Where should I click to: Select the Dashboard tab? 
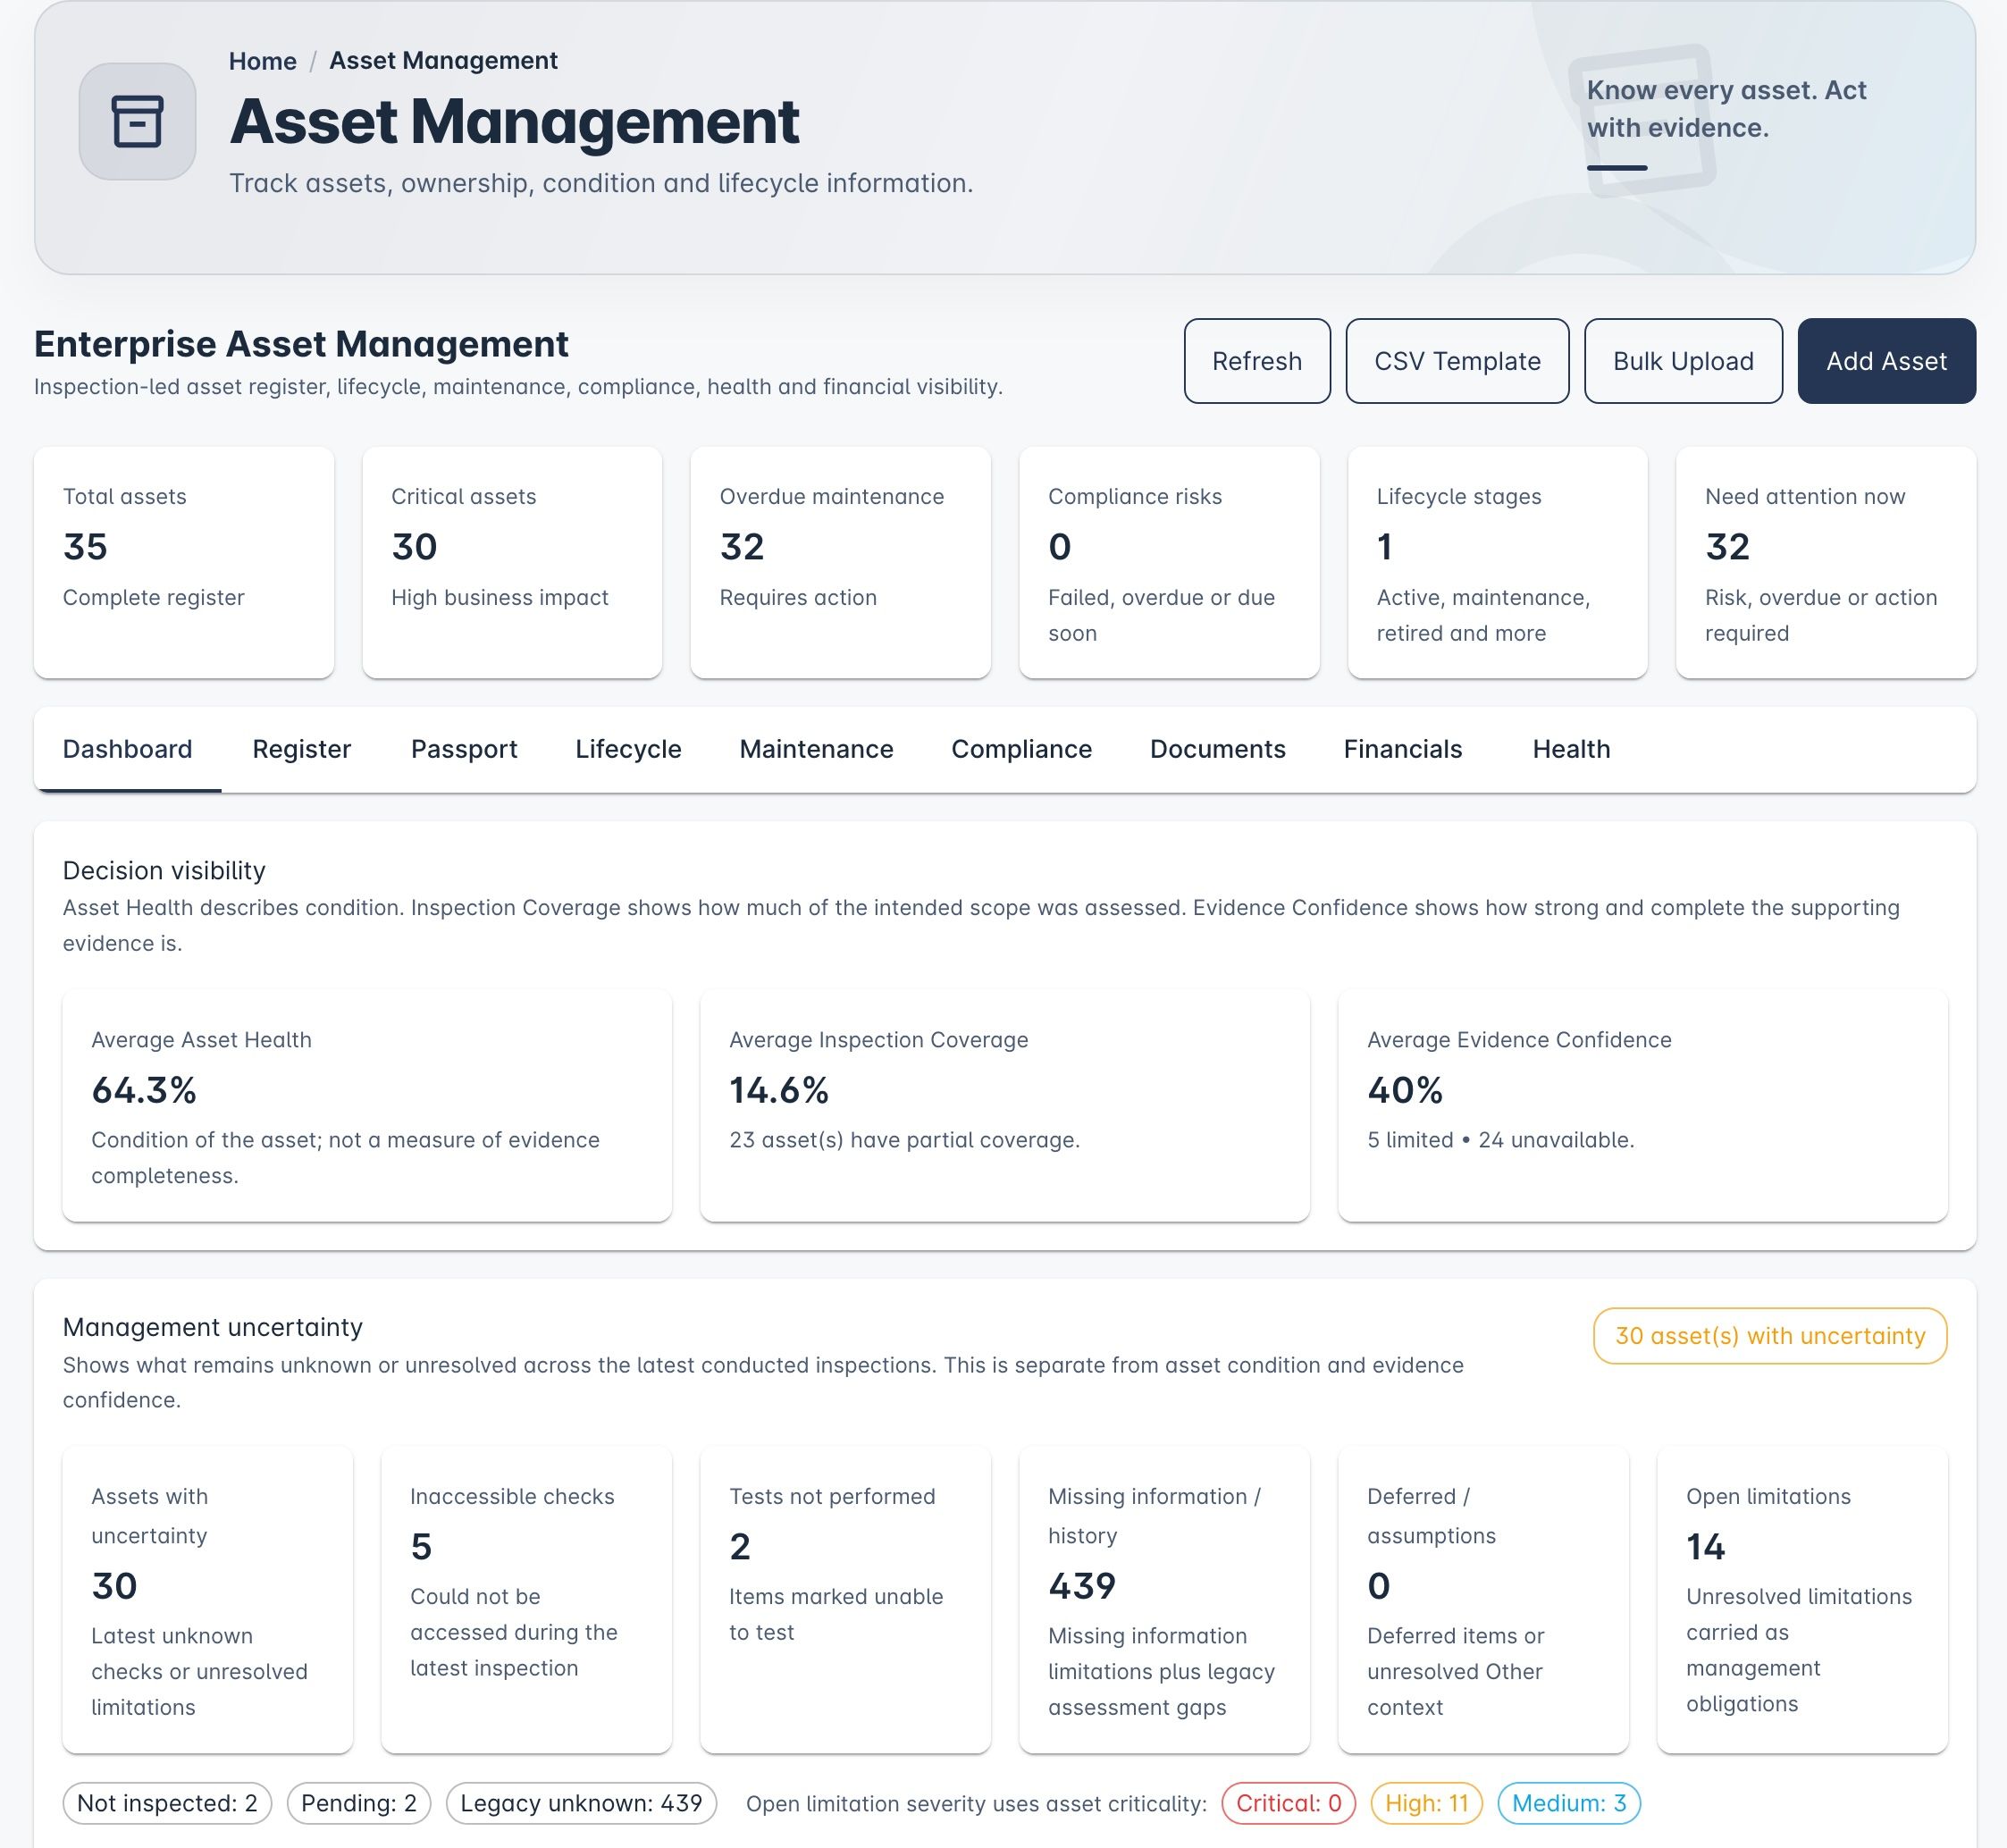point(127,749)
